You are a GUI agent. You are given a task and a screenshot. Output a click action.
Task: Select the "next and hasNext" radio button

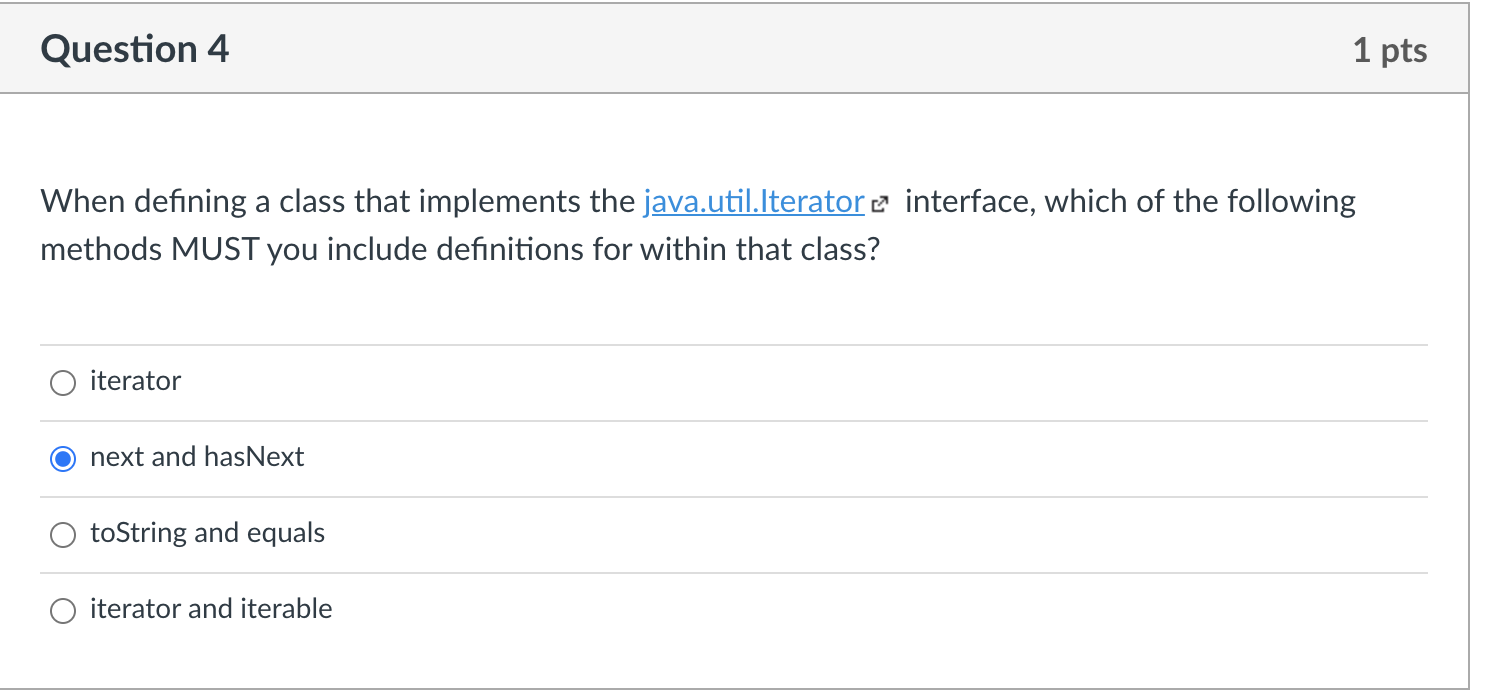click(x=63, y=459)
